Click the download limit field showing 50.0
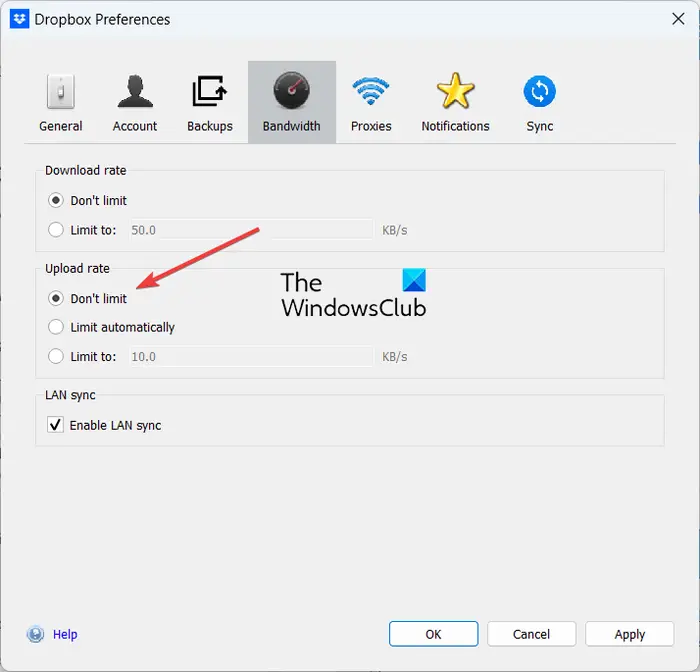 (251, 230)
